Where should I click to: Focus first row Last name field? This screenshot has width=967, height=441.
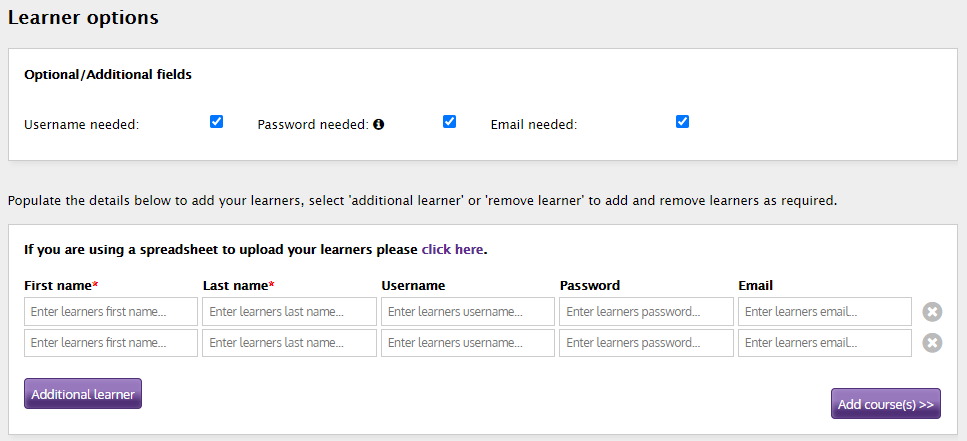289,312
